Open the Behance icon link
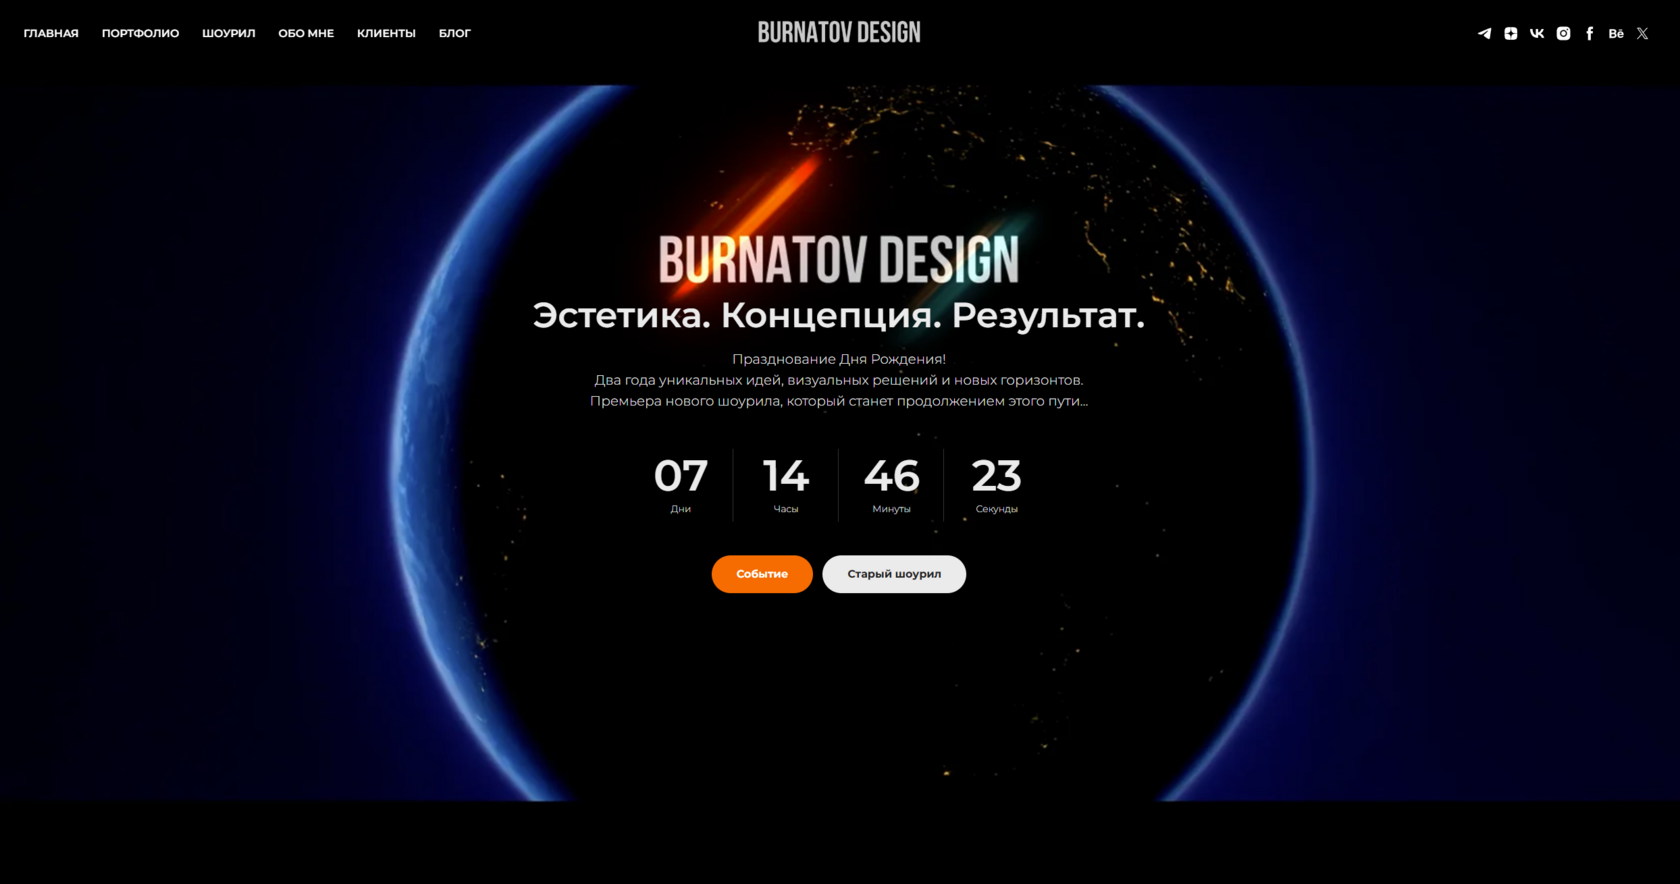Viewport: 1680px width, 884px height. pyautogui.click(x=1616, y=33)
